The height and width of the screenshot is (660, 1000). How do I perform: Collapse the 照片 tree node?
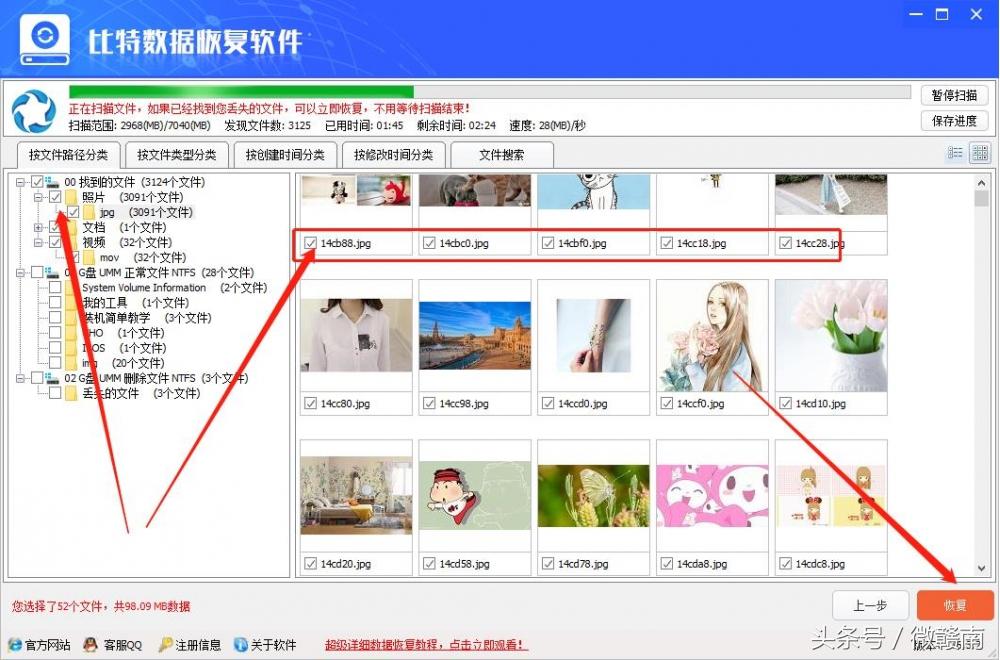coord(39,198)
